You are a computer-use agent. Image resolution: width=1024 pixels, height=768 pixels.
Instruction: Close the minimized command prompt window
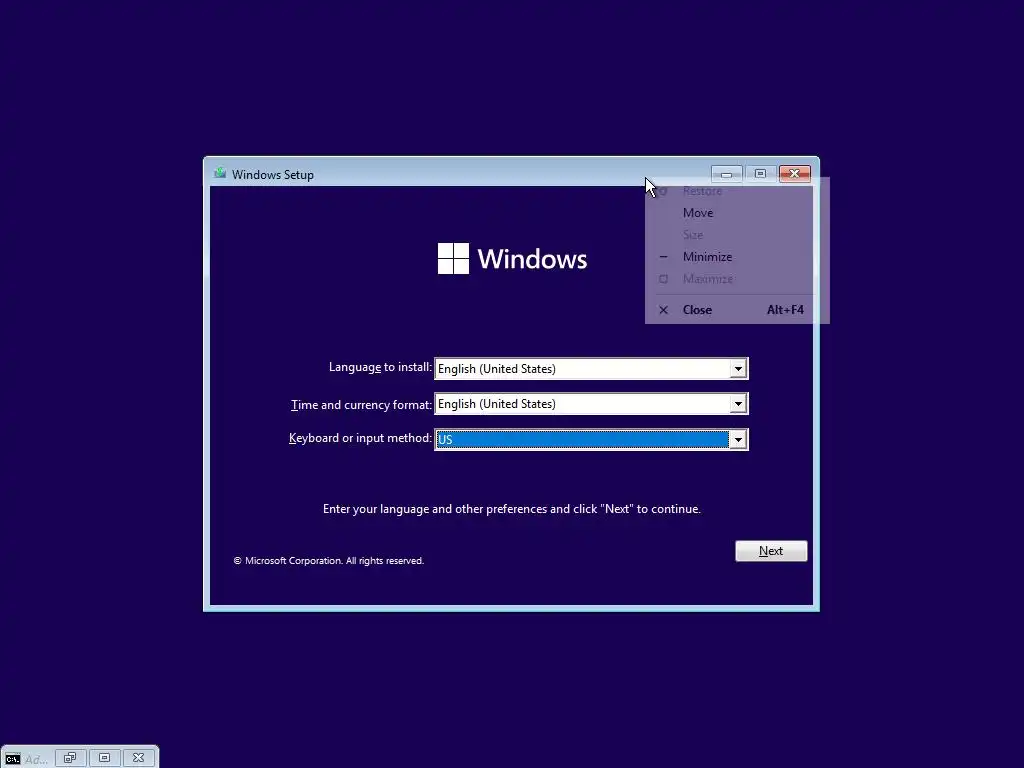[x=138, y=758]
